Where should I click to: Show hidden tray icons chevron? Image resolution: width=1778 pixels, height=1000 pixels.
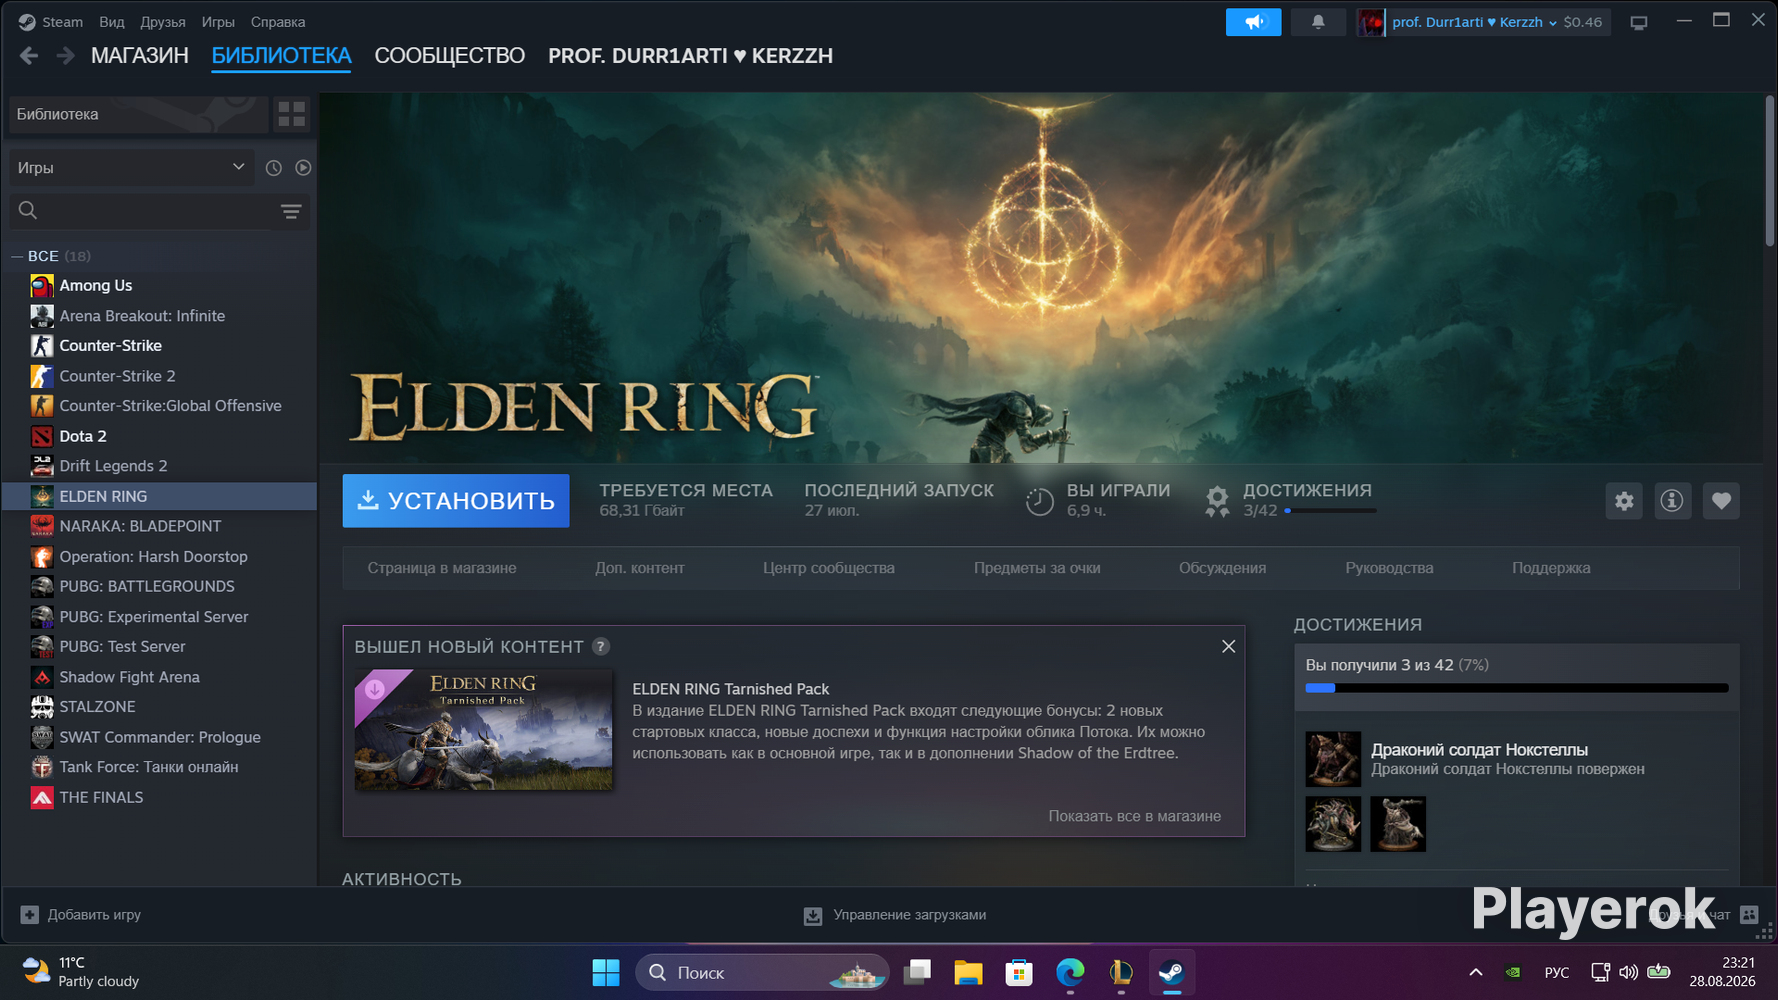(1475, 972)
